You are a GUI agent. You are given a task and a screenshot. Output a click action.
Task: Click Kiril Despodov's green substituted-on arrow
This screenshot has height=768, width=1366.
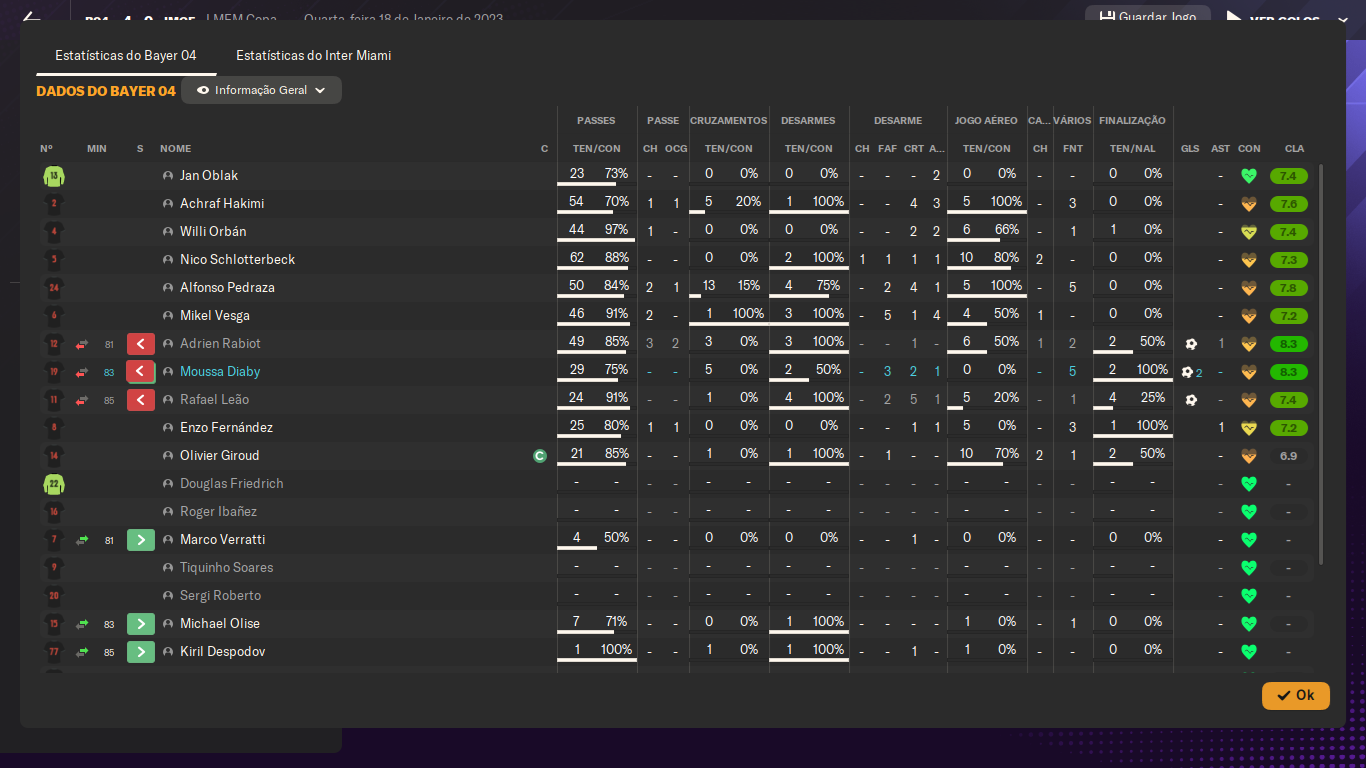[x=141, y=652]
